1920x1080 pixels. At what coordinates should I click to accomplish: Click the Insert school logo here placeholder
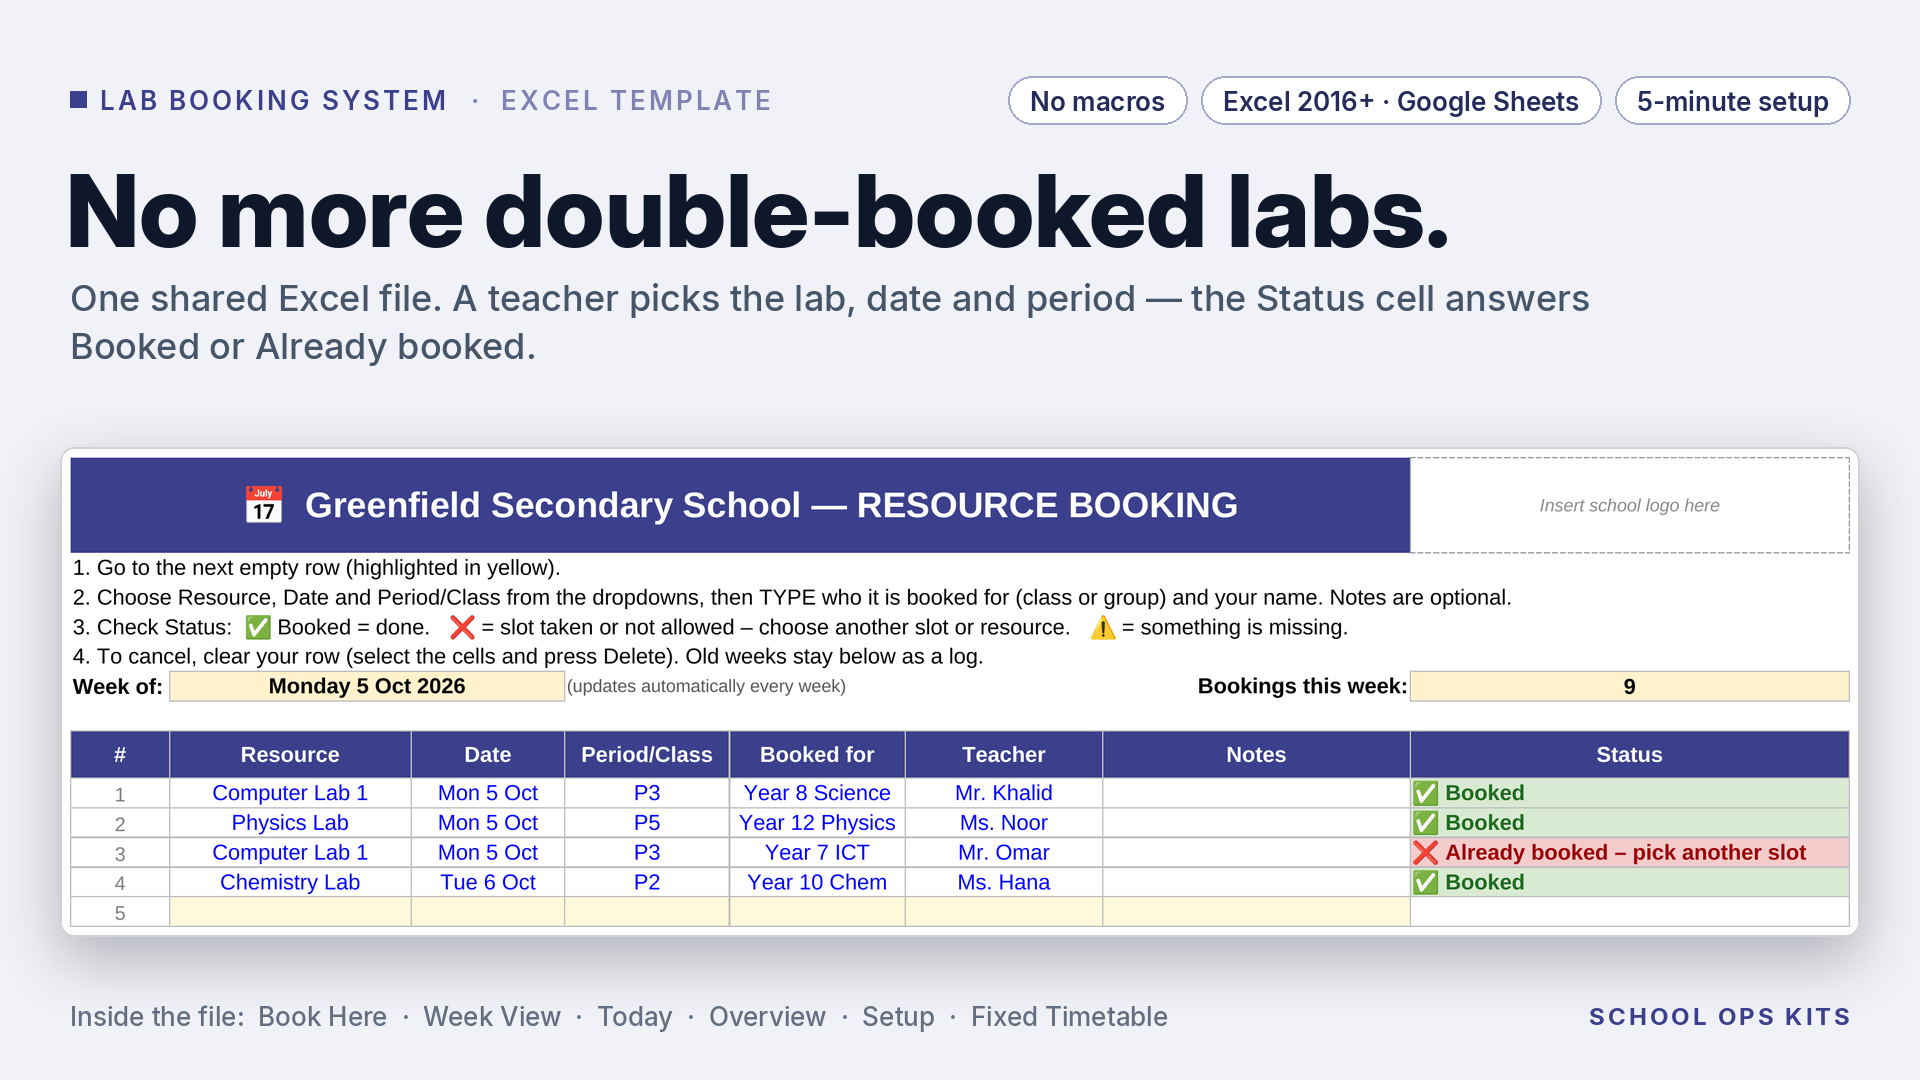click(1630, 505)
